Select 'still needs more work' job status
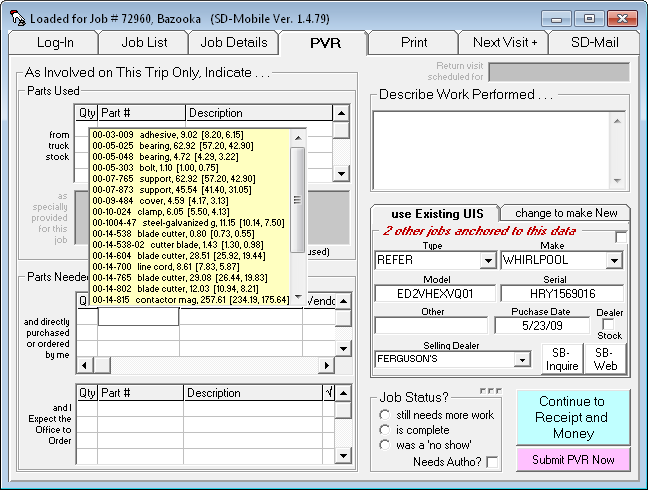Viewport: 648px width, 490px height. 385,415
